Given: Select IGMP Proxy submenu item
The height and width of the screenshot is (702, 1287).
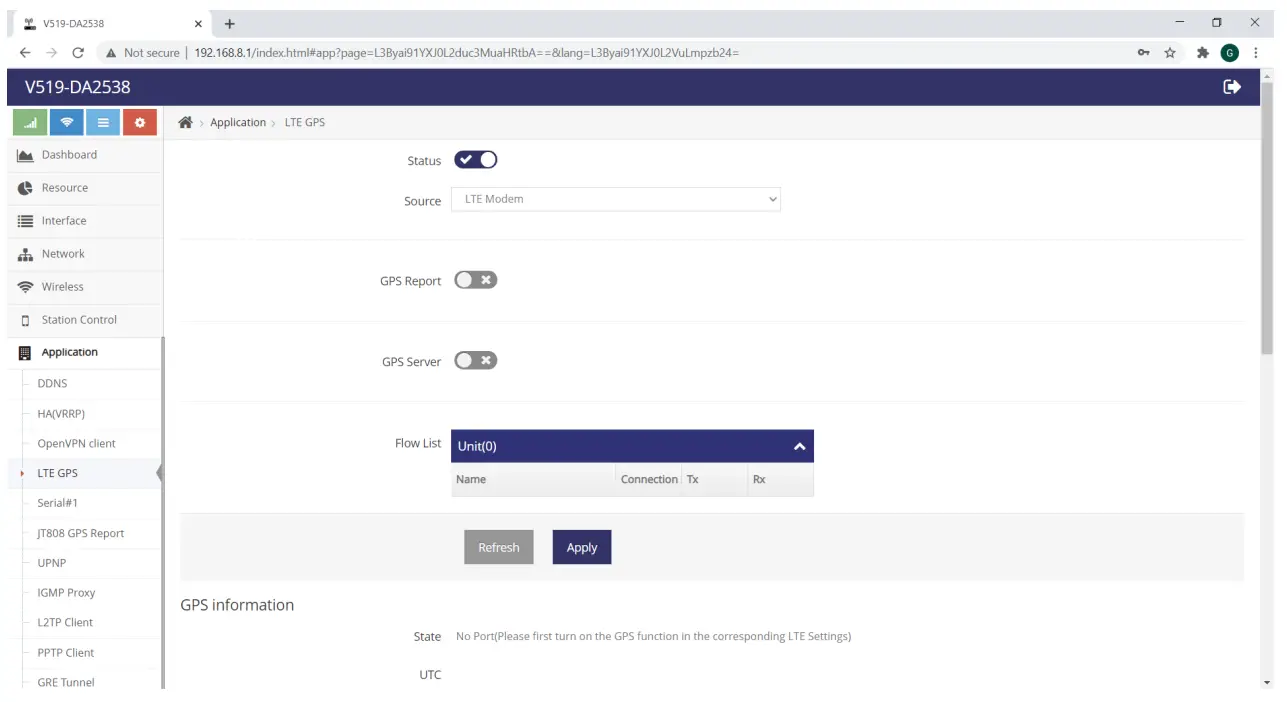Looking at the screenshot, I should pyautogui.click(x=66, y=593).
